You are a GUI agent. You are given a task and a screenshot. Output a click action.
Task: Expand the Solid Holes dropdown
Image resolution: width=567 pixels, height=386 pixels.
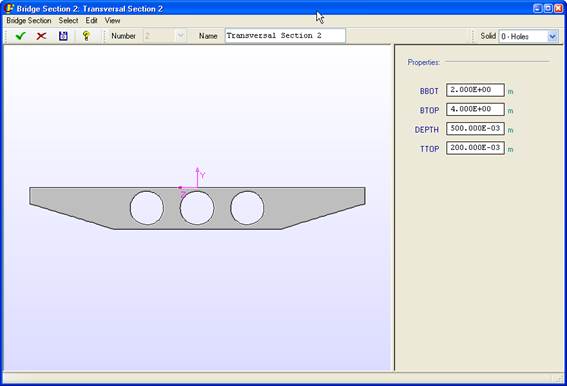[x=552, y=36]
